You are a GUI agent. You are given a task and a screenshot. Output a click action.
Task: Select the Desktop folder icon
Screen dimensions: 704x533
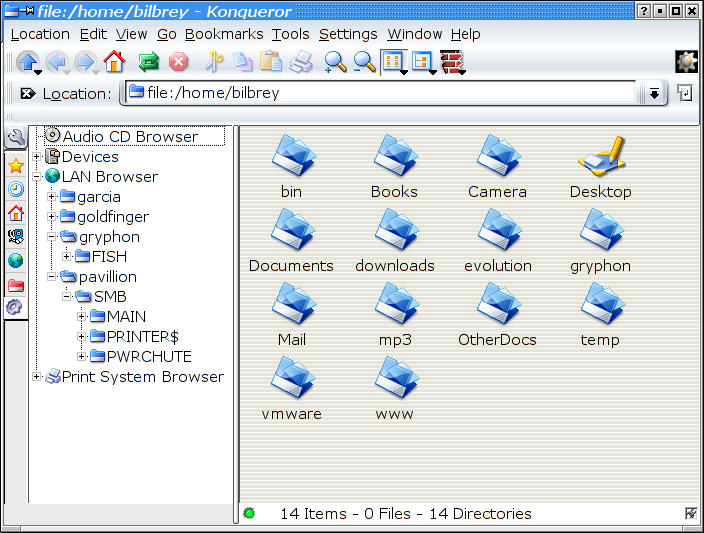(600, 167)
